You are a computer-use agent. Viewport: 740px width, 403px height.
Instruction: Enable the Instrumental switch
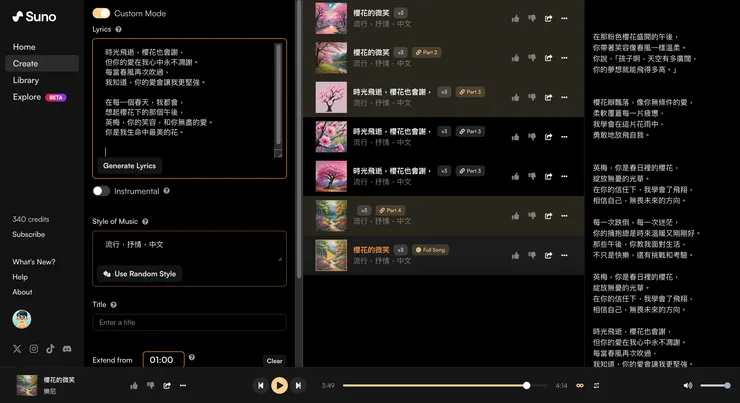click(101, 191)
